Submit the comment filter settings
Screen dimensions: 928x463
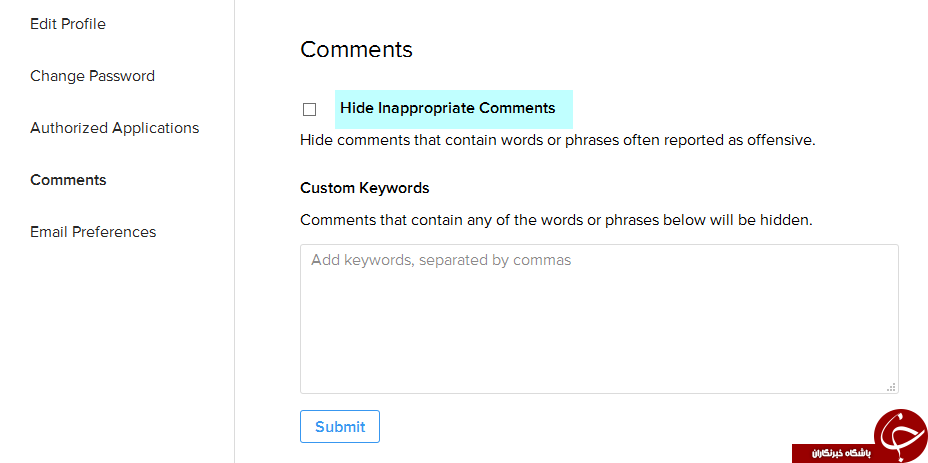[x=340, y=426]
